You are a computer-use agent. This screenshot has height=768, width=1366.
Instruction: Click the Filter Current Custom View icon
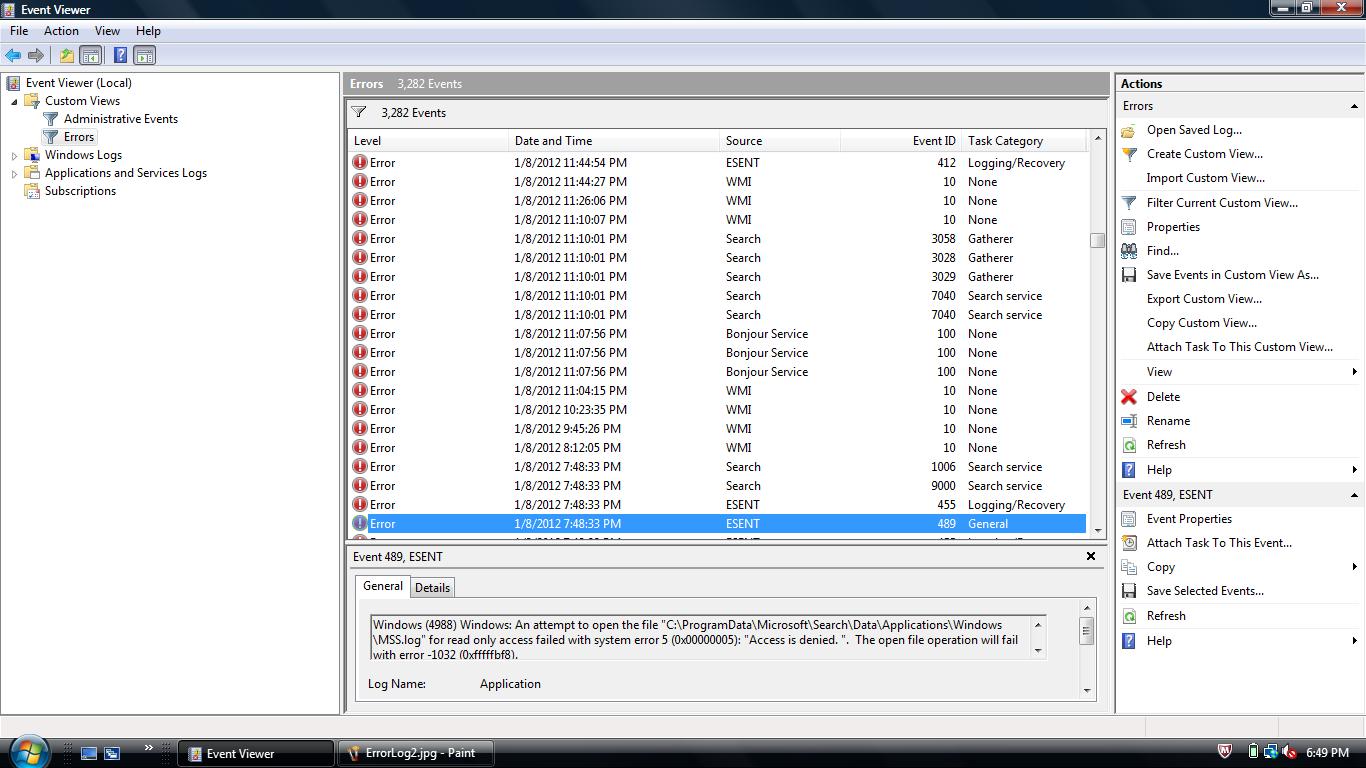click(1129, 203)
